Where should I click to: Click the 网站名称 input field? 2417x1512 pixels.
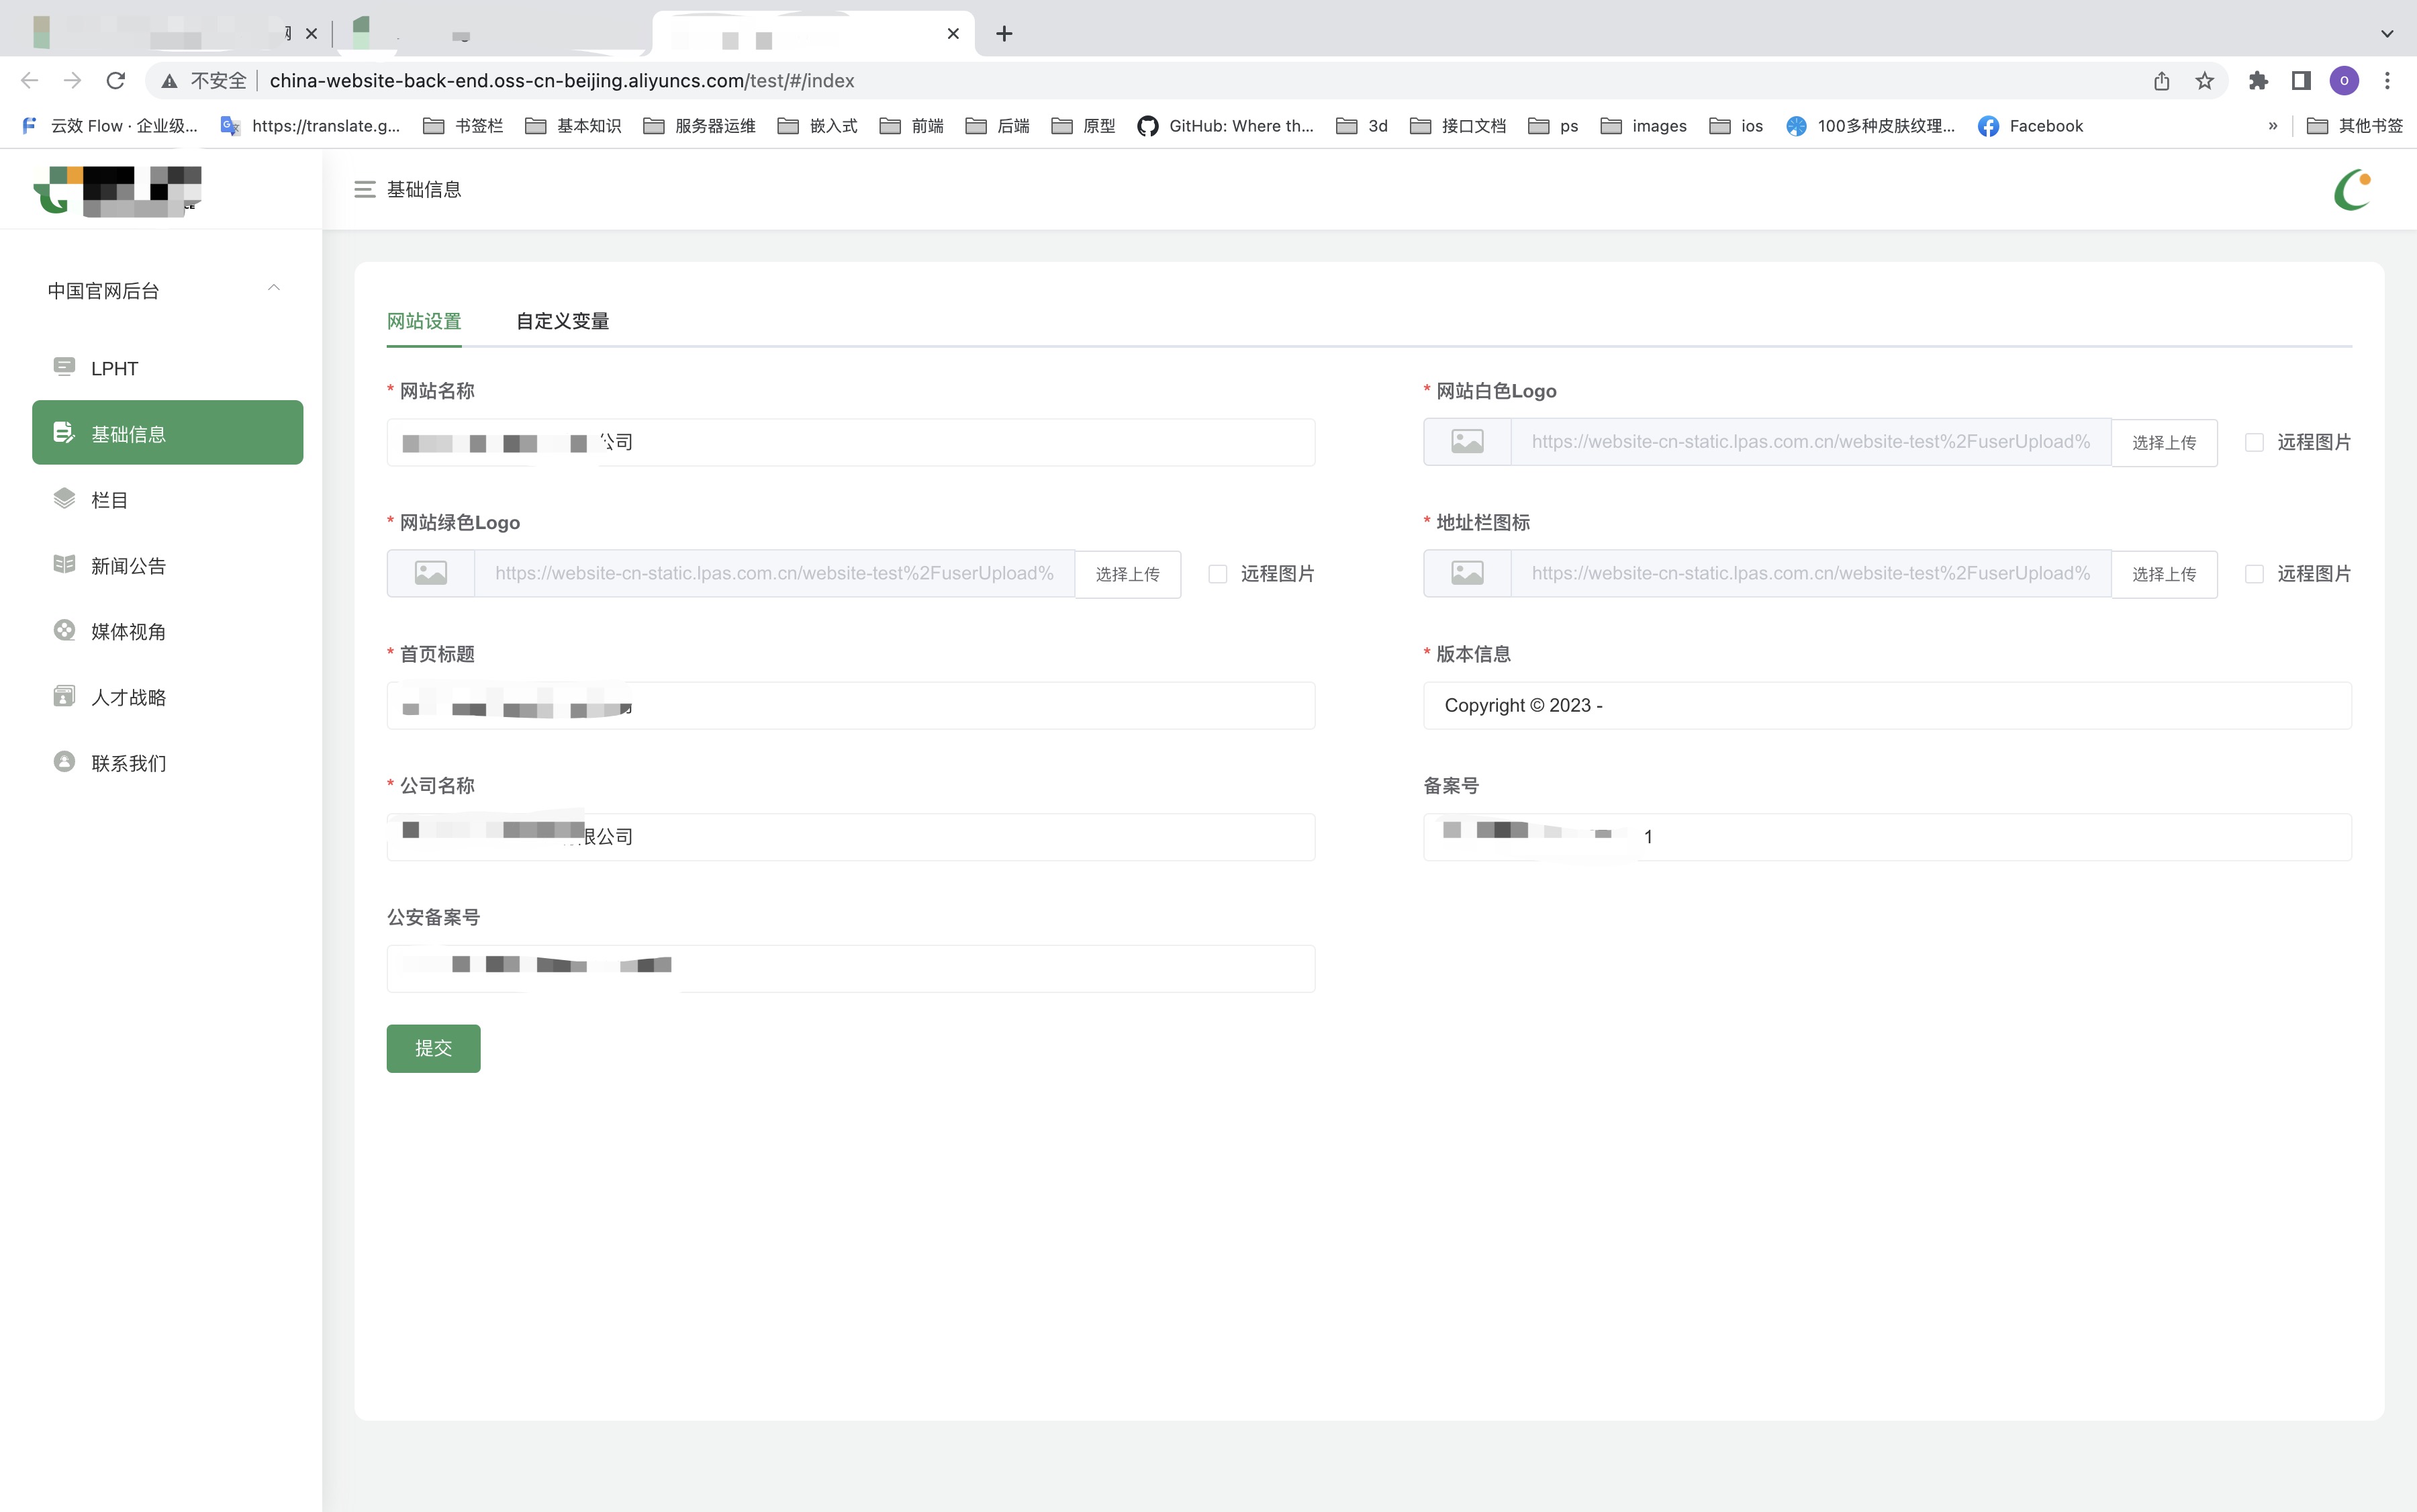click(x=850, y=442)
